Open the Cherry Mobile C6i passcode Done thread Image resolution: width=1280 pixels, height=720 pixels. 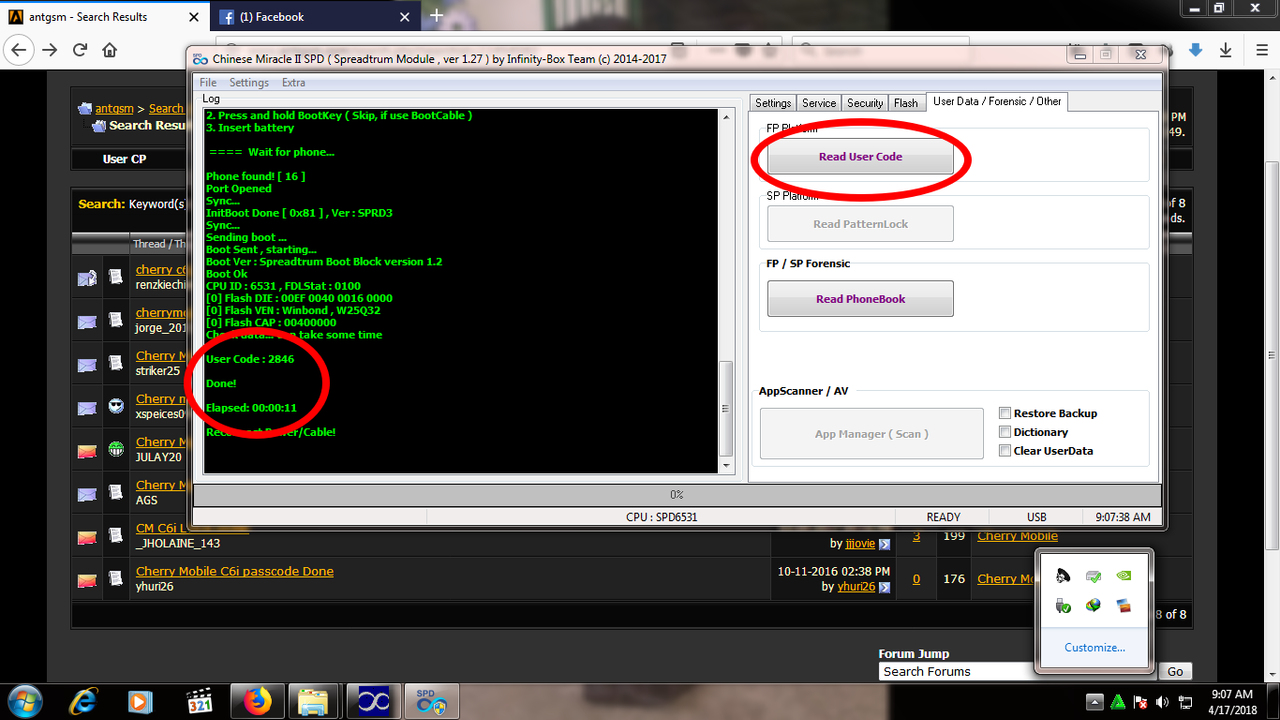234,570
